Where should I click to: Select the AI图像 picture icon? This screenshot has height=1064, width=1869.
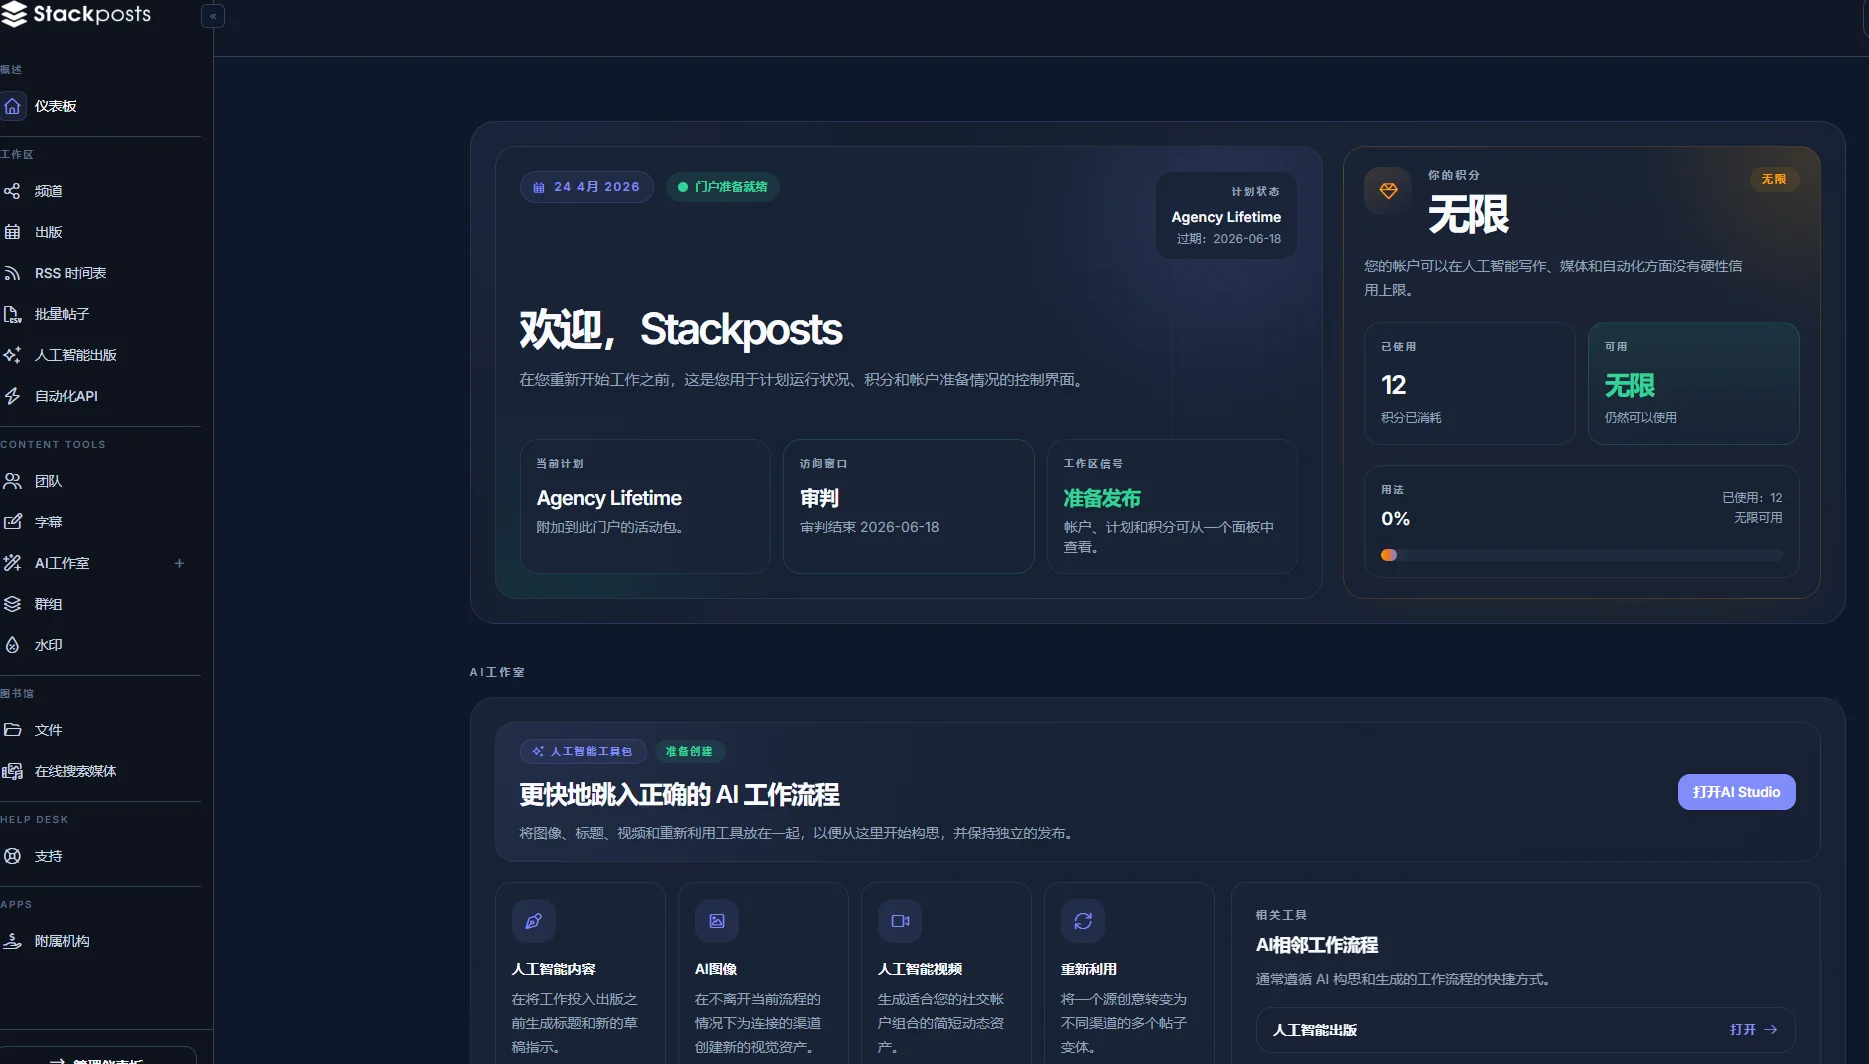[716, 921]
